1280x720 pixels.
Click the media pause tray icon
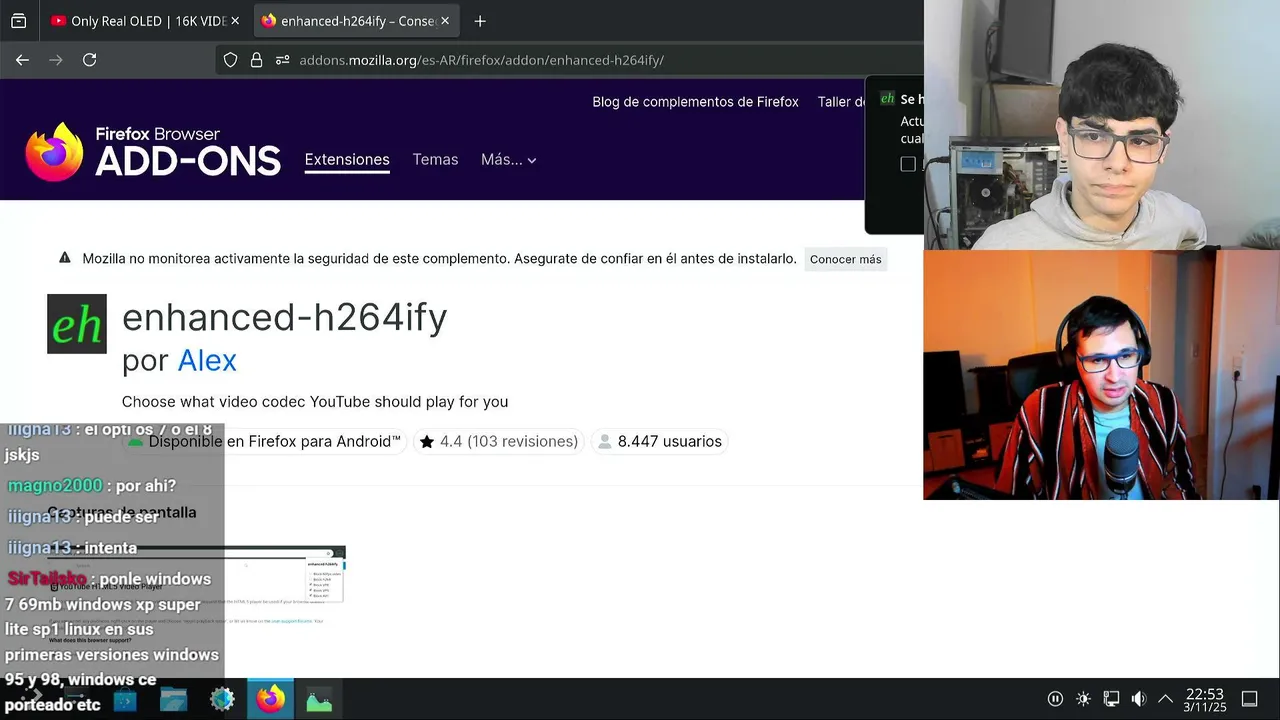(1055, 699)
